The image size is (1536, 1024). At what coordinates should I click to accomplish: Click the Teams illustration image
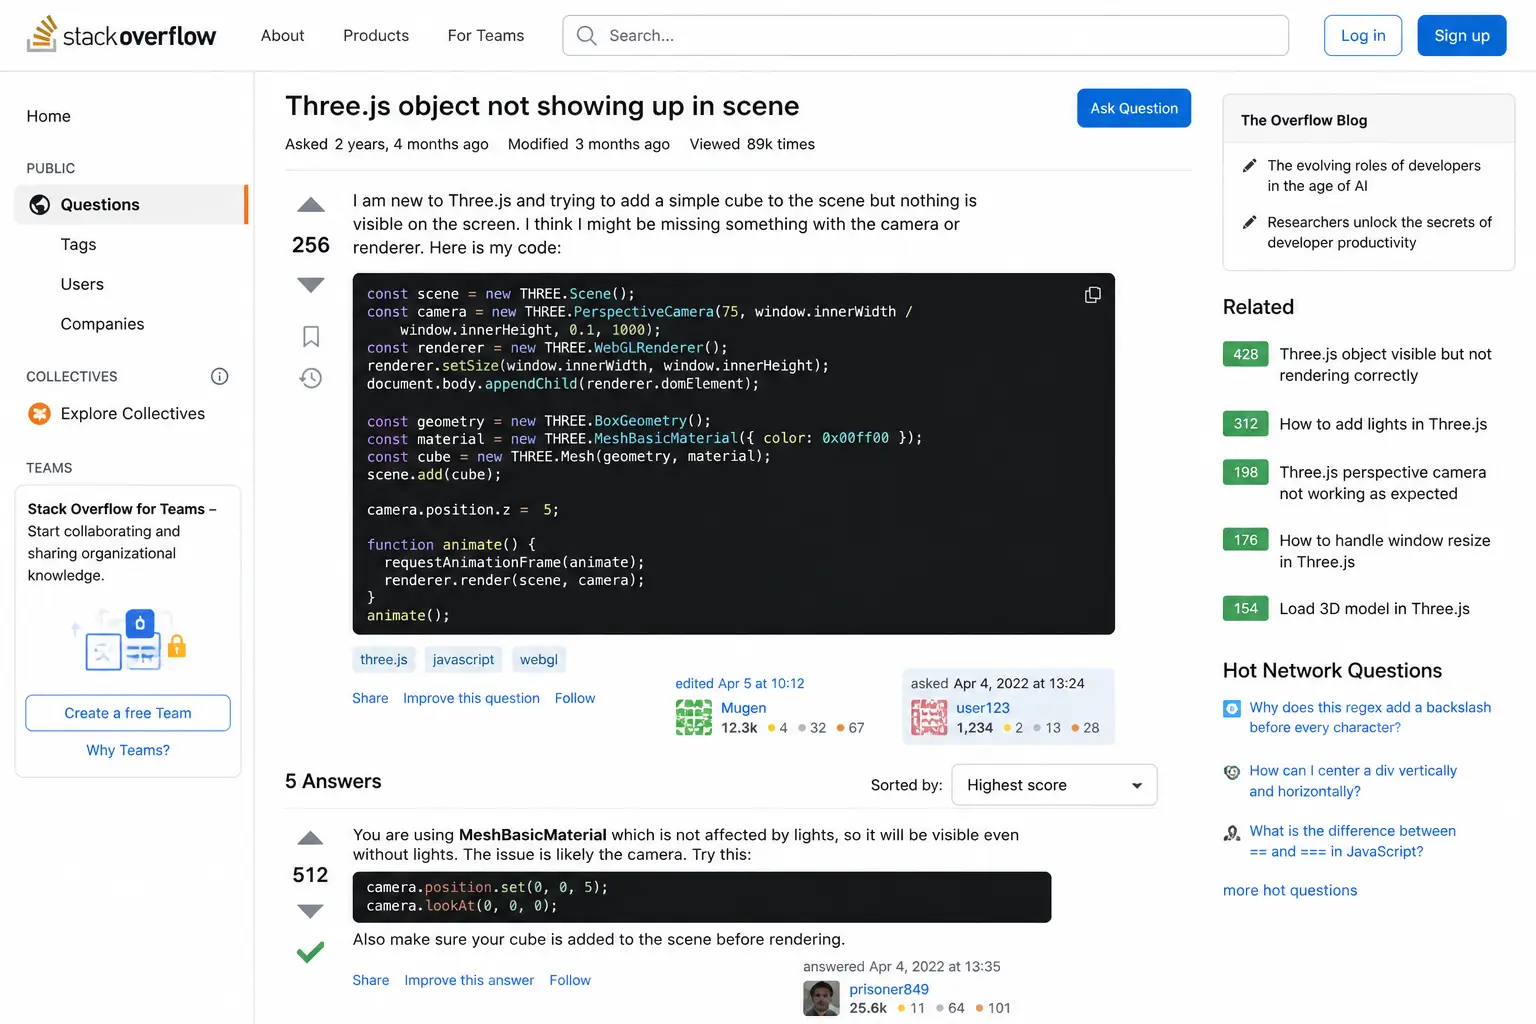click(x=128, y=638)
